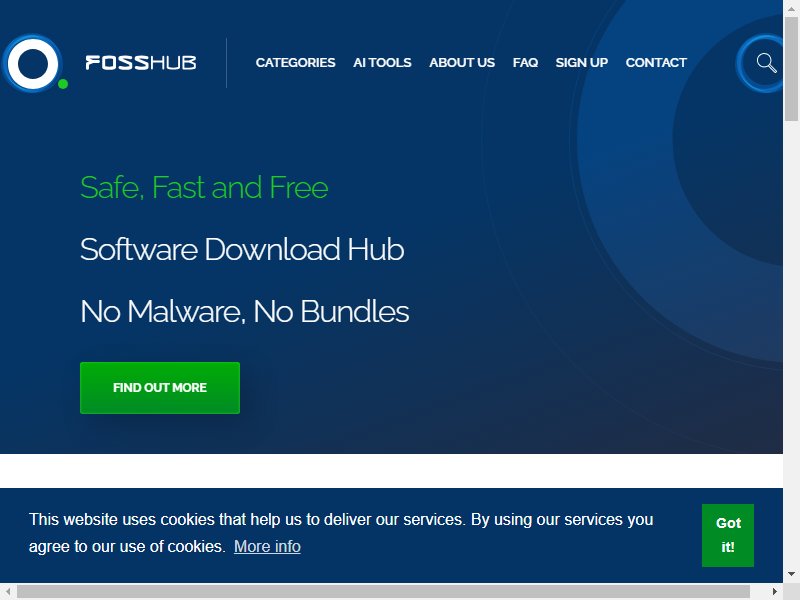Click the FOSSHUB wordmark logo
Screen dimensions: 800x600
(141, 63)
